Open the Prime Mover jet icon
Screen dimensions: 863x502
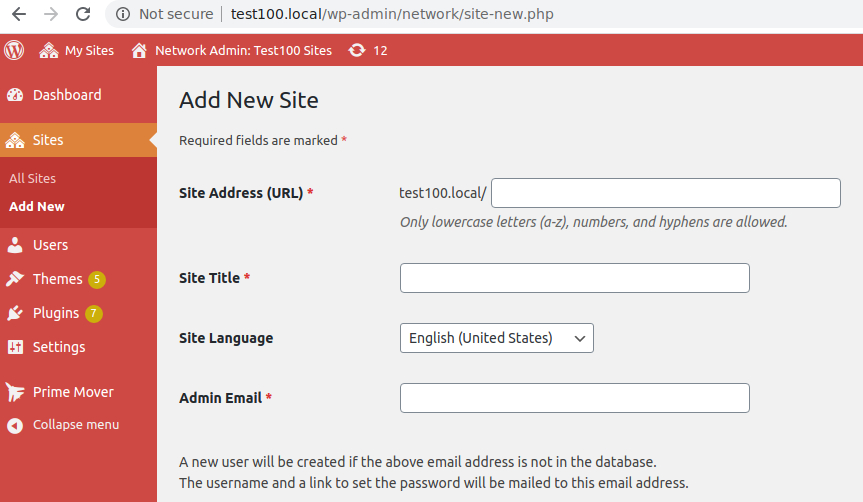coord(15,392)
